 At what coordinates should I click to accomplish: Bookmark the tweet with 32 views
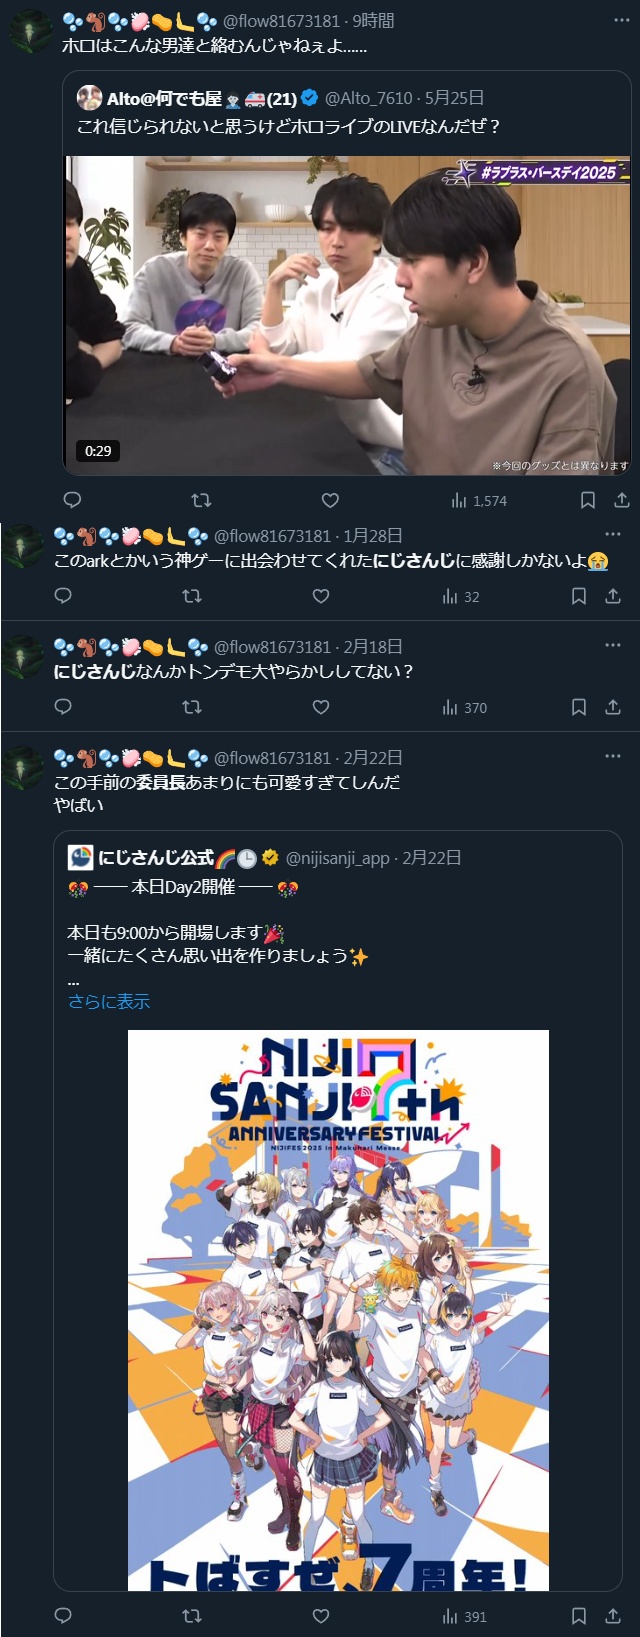[x=579, y=596]
